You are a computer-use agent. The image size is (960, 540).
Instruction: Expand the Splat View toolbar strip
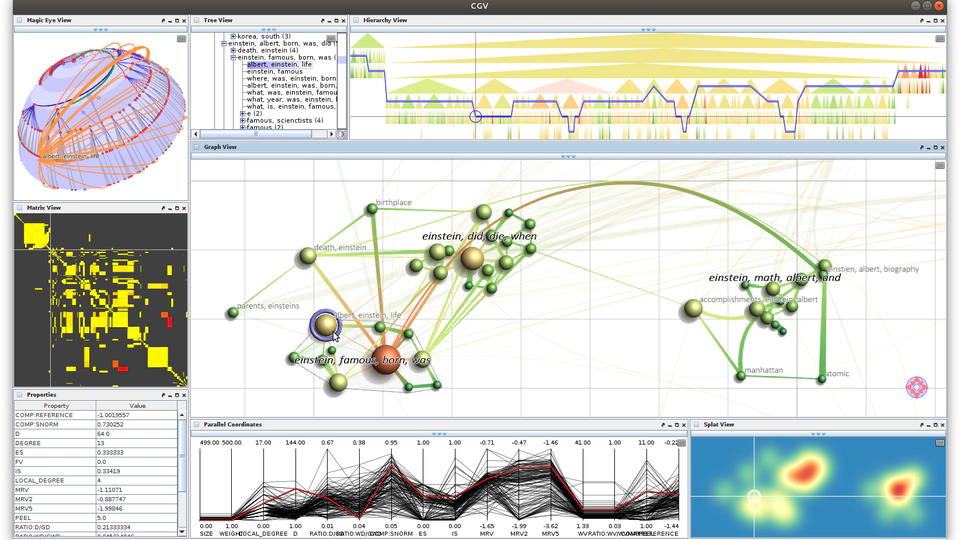pos(818,433)
